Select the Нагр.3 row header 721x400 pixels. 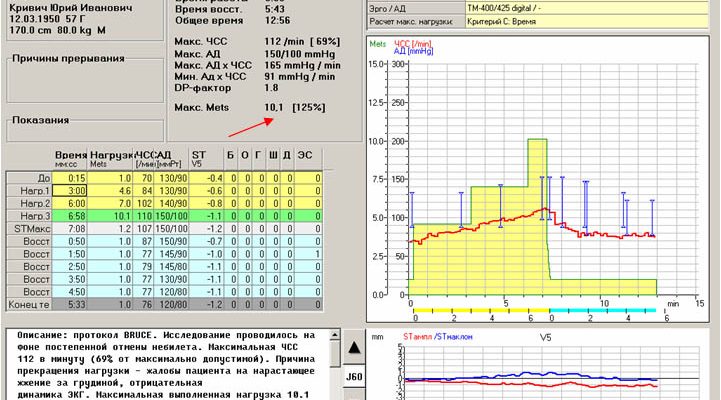(27, 215)
